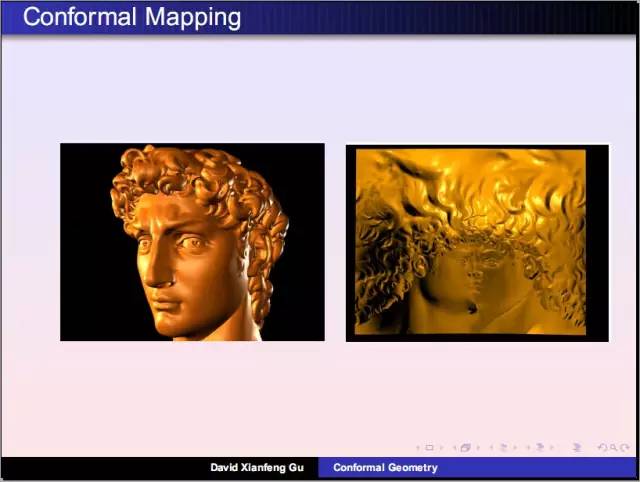This screenshot has width=640, height=482.
Task: Click the slide box navigation icon
Action: [x=429, y=448]
